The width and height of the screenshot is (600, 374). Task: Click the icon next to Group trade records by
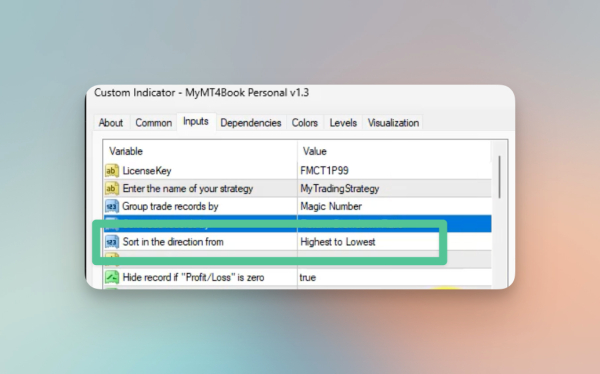(112, 206)
